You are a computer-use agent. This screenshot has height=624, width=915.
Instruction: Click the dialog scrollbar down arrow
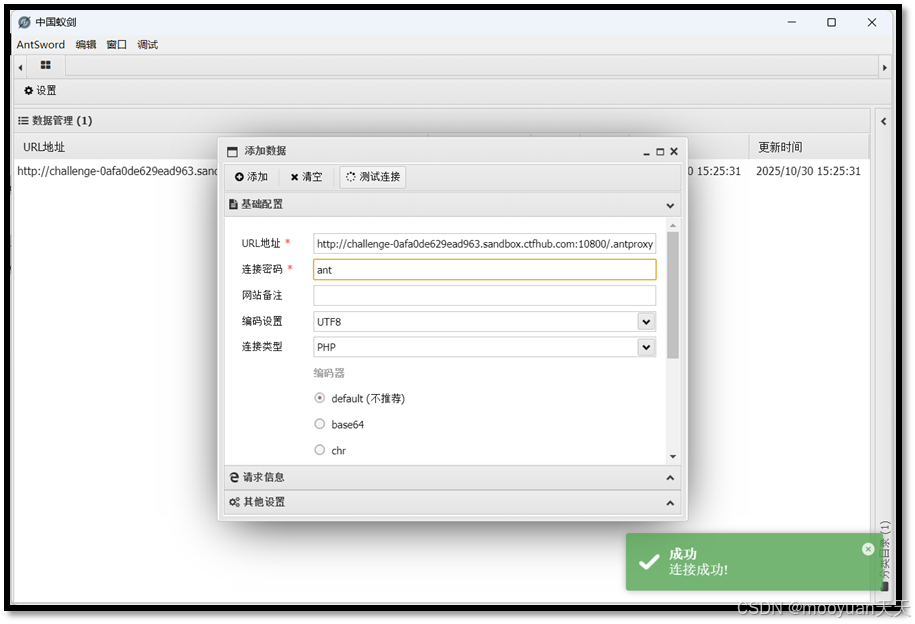[x=673, y=457]
